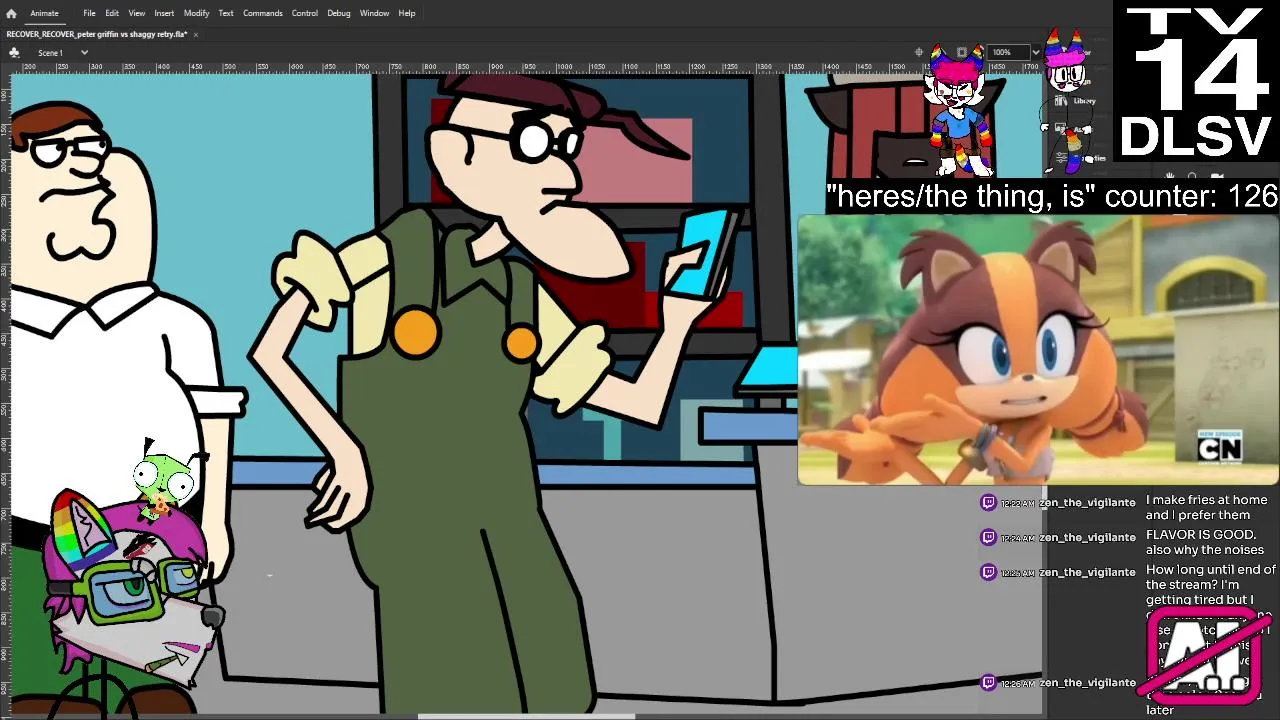Open the zoom level dropdown arrow
This screenshot has height=720, width=1280.
point(1036,52)
